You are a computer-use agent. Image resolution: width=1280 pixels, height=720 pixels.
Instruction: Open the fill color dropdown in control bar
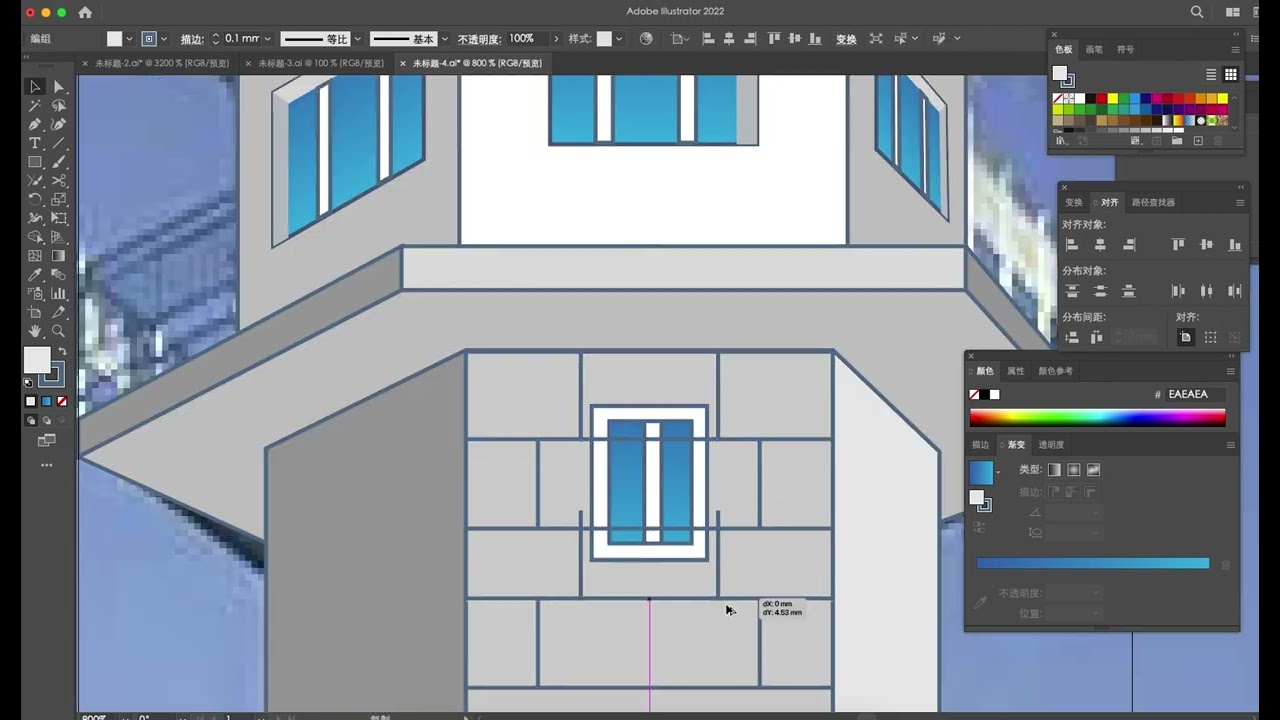(x=129, y=39)
